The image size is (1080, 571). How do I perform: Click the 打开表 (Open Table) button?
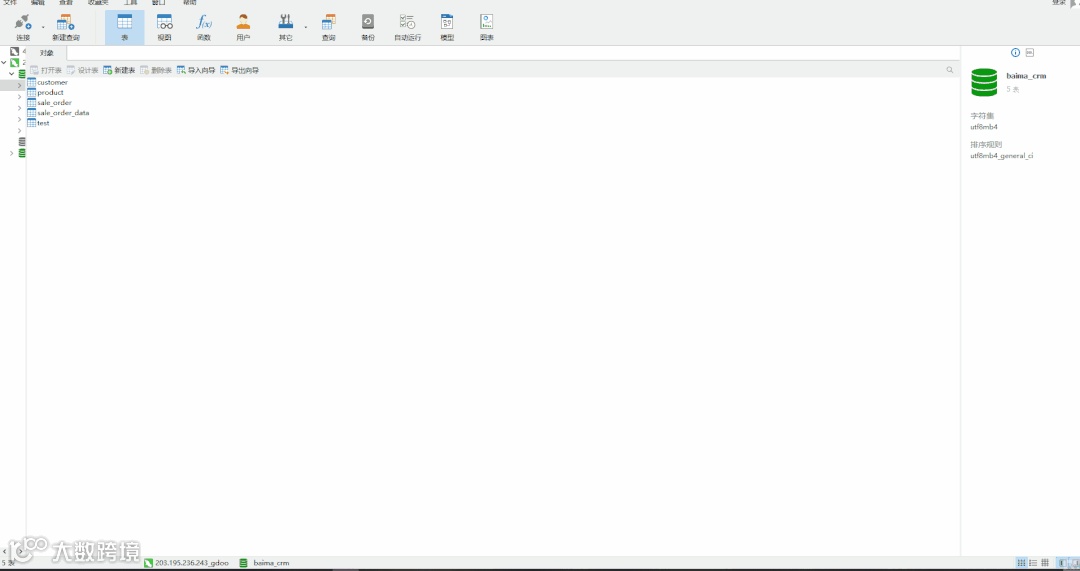[x=46, y=70]
